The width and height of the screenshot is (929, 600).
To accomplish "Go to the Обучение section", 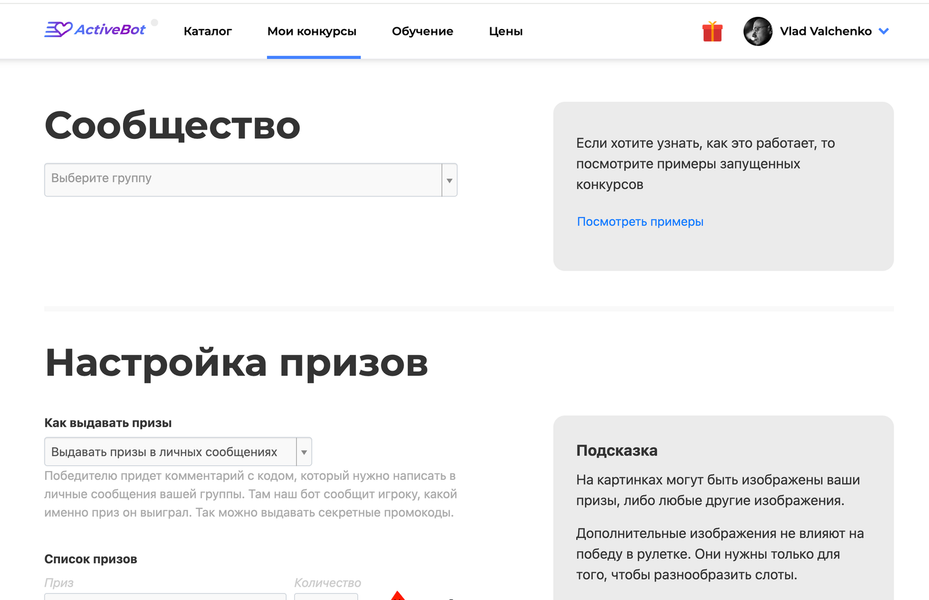I will click(x=422, y=31).
